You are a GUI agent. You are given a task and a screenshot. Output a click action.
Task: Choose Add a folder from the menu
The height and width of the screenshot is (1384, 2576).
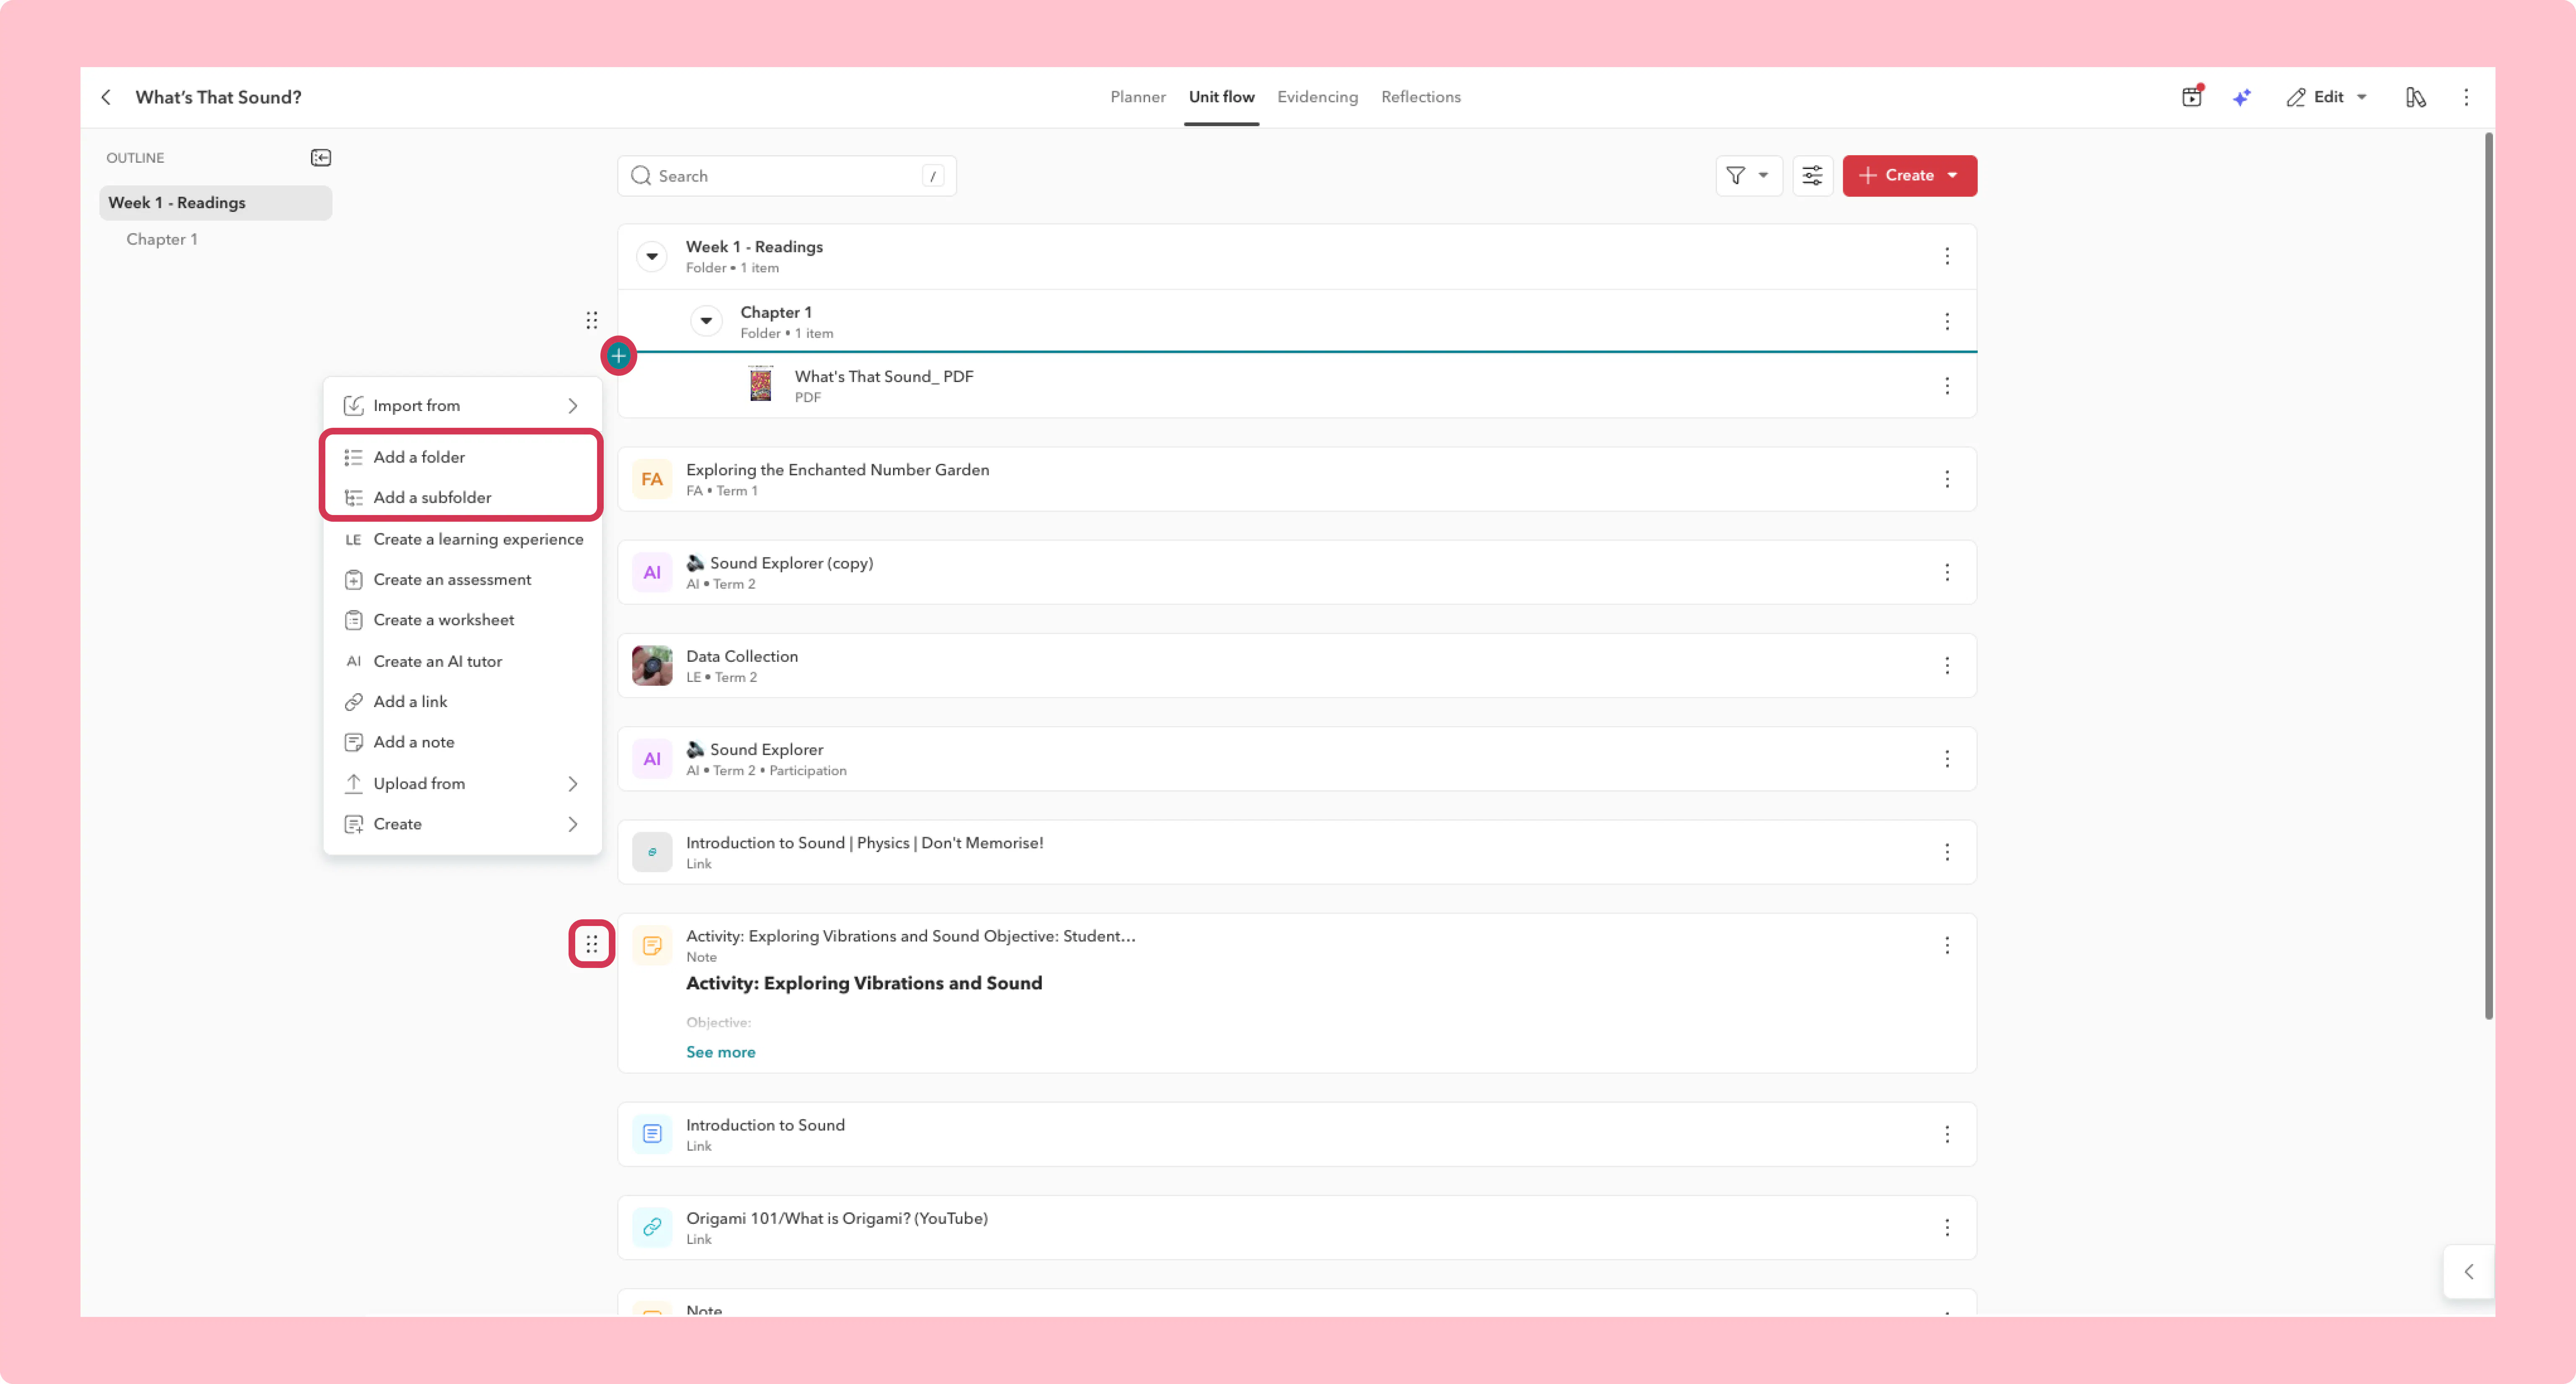click(x=462, y=457)
